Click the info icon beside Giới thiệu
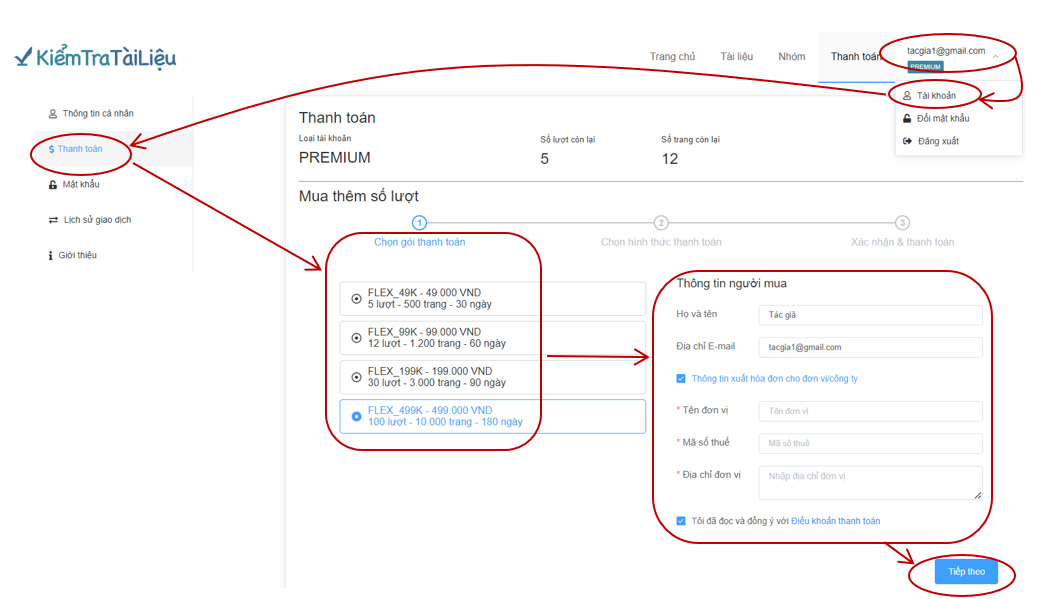 coord(50,255)
